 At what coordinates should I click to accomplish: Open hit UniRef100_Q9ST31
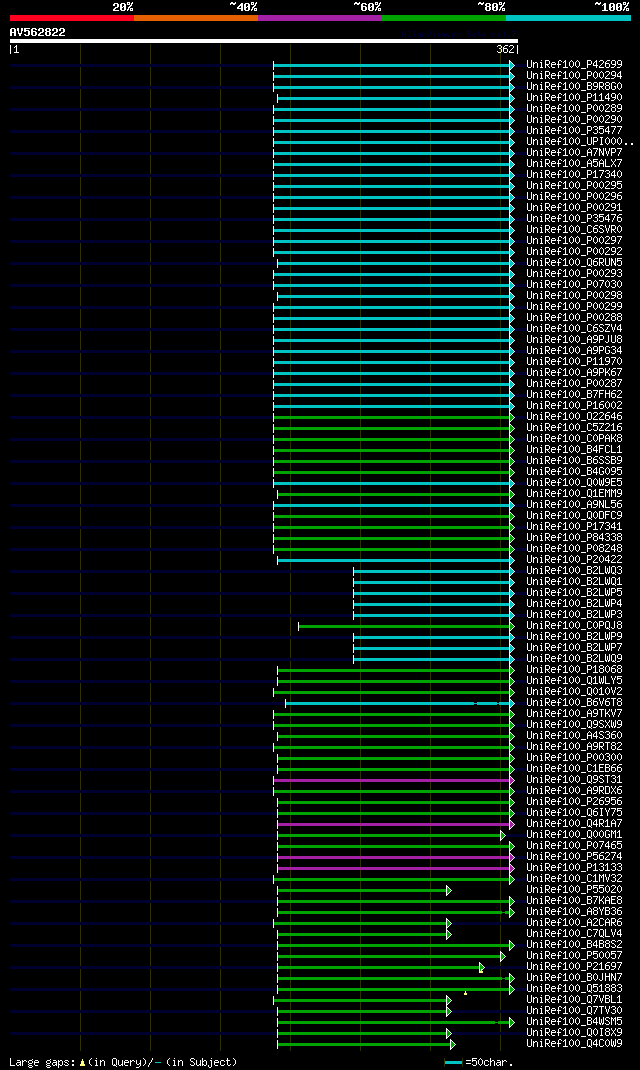pyautogui.click(x=574, y=779)
